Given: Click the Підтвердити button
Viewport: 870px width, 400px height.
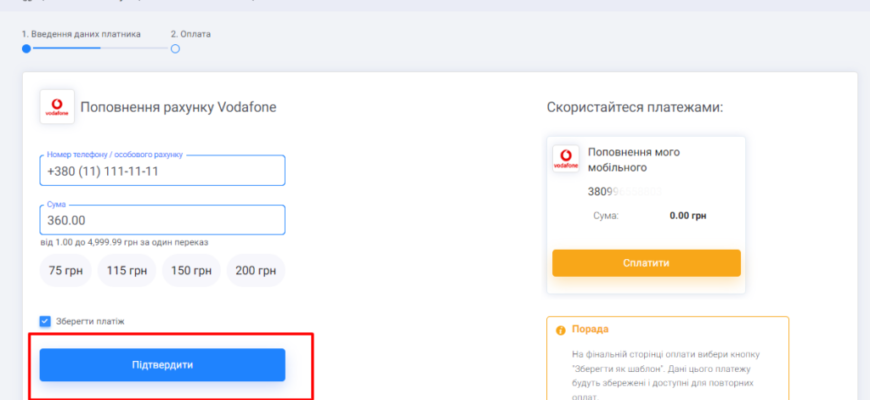Looking at the screenshot, I should pos(163,365).
